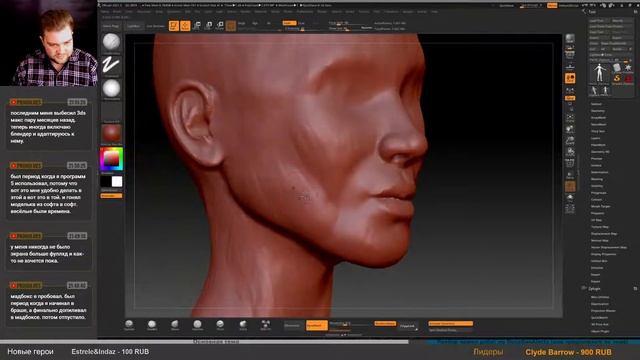This screenshot has width=640, height=360.
Task: Click orange Menus button in title bar
Action: tap(552, 5)
